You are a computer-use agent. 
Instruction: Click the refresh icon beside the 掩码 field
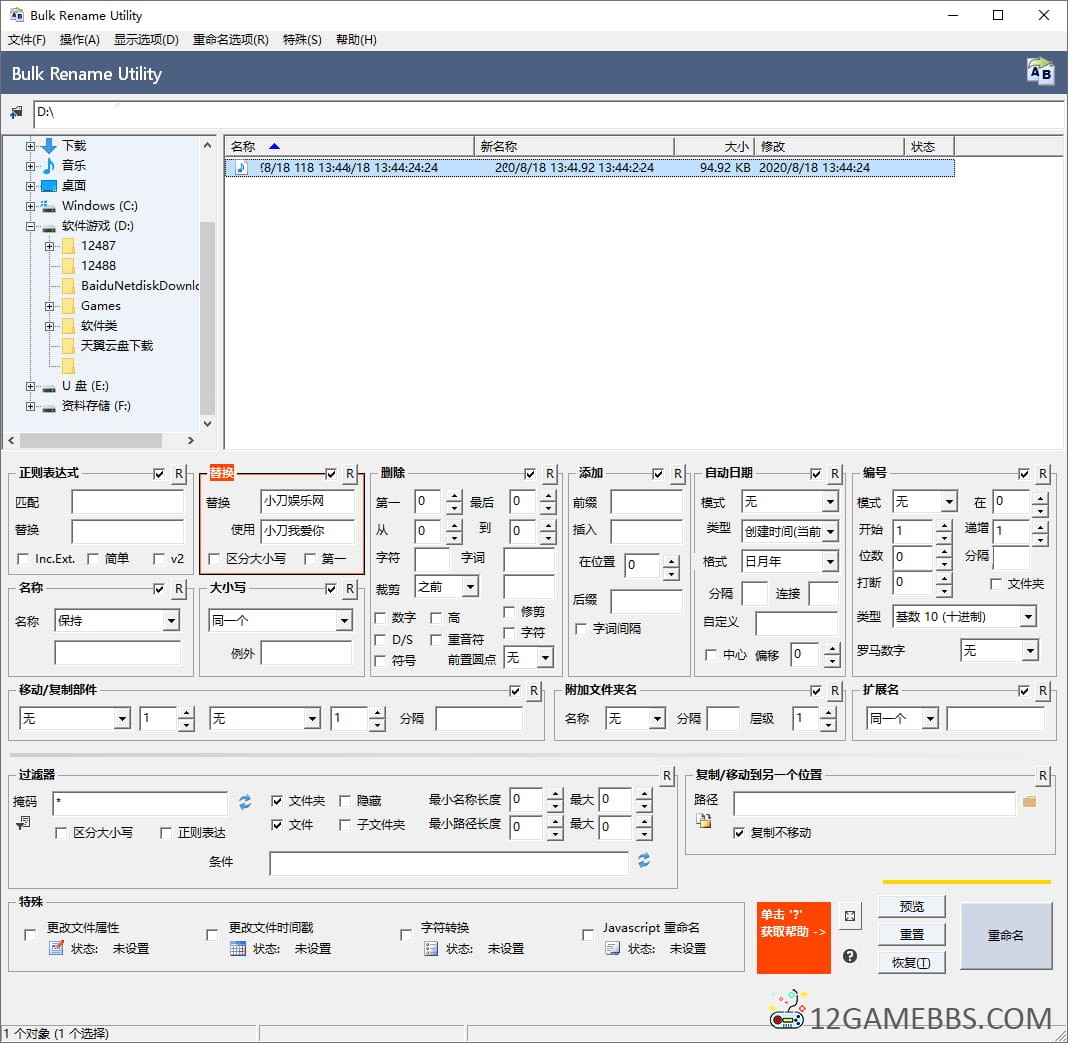click(245, 802)
